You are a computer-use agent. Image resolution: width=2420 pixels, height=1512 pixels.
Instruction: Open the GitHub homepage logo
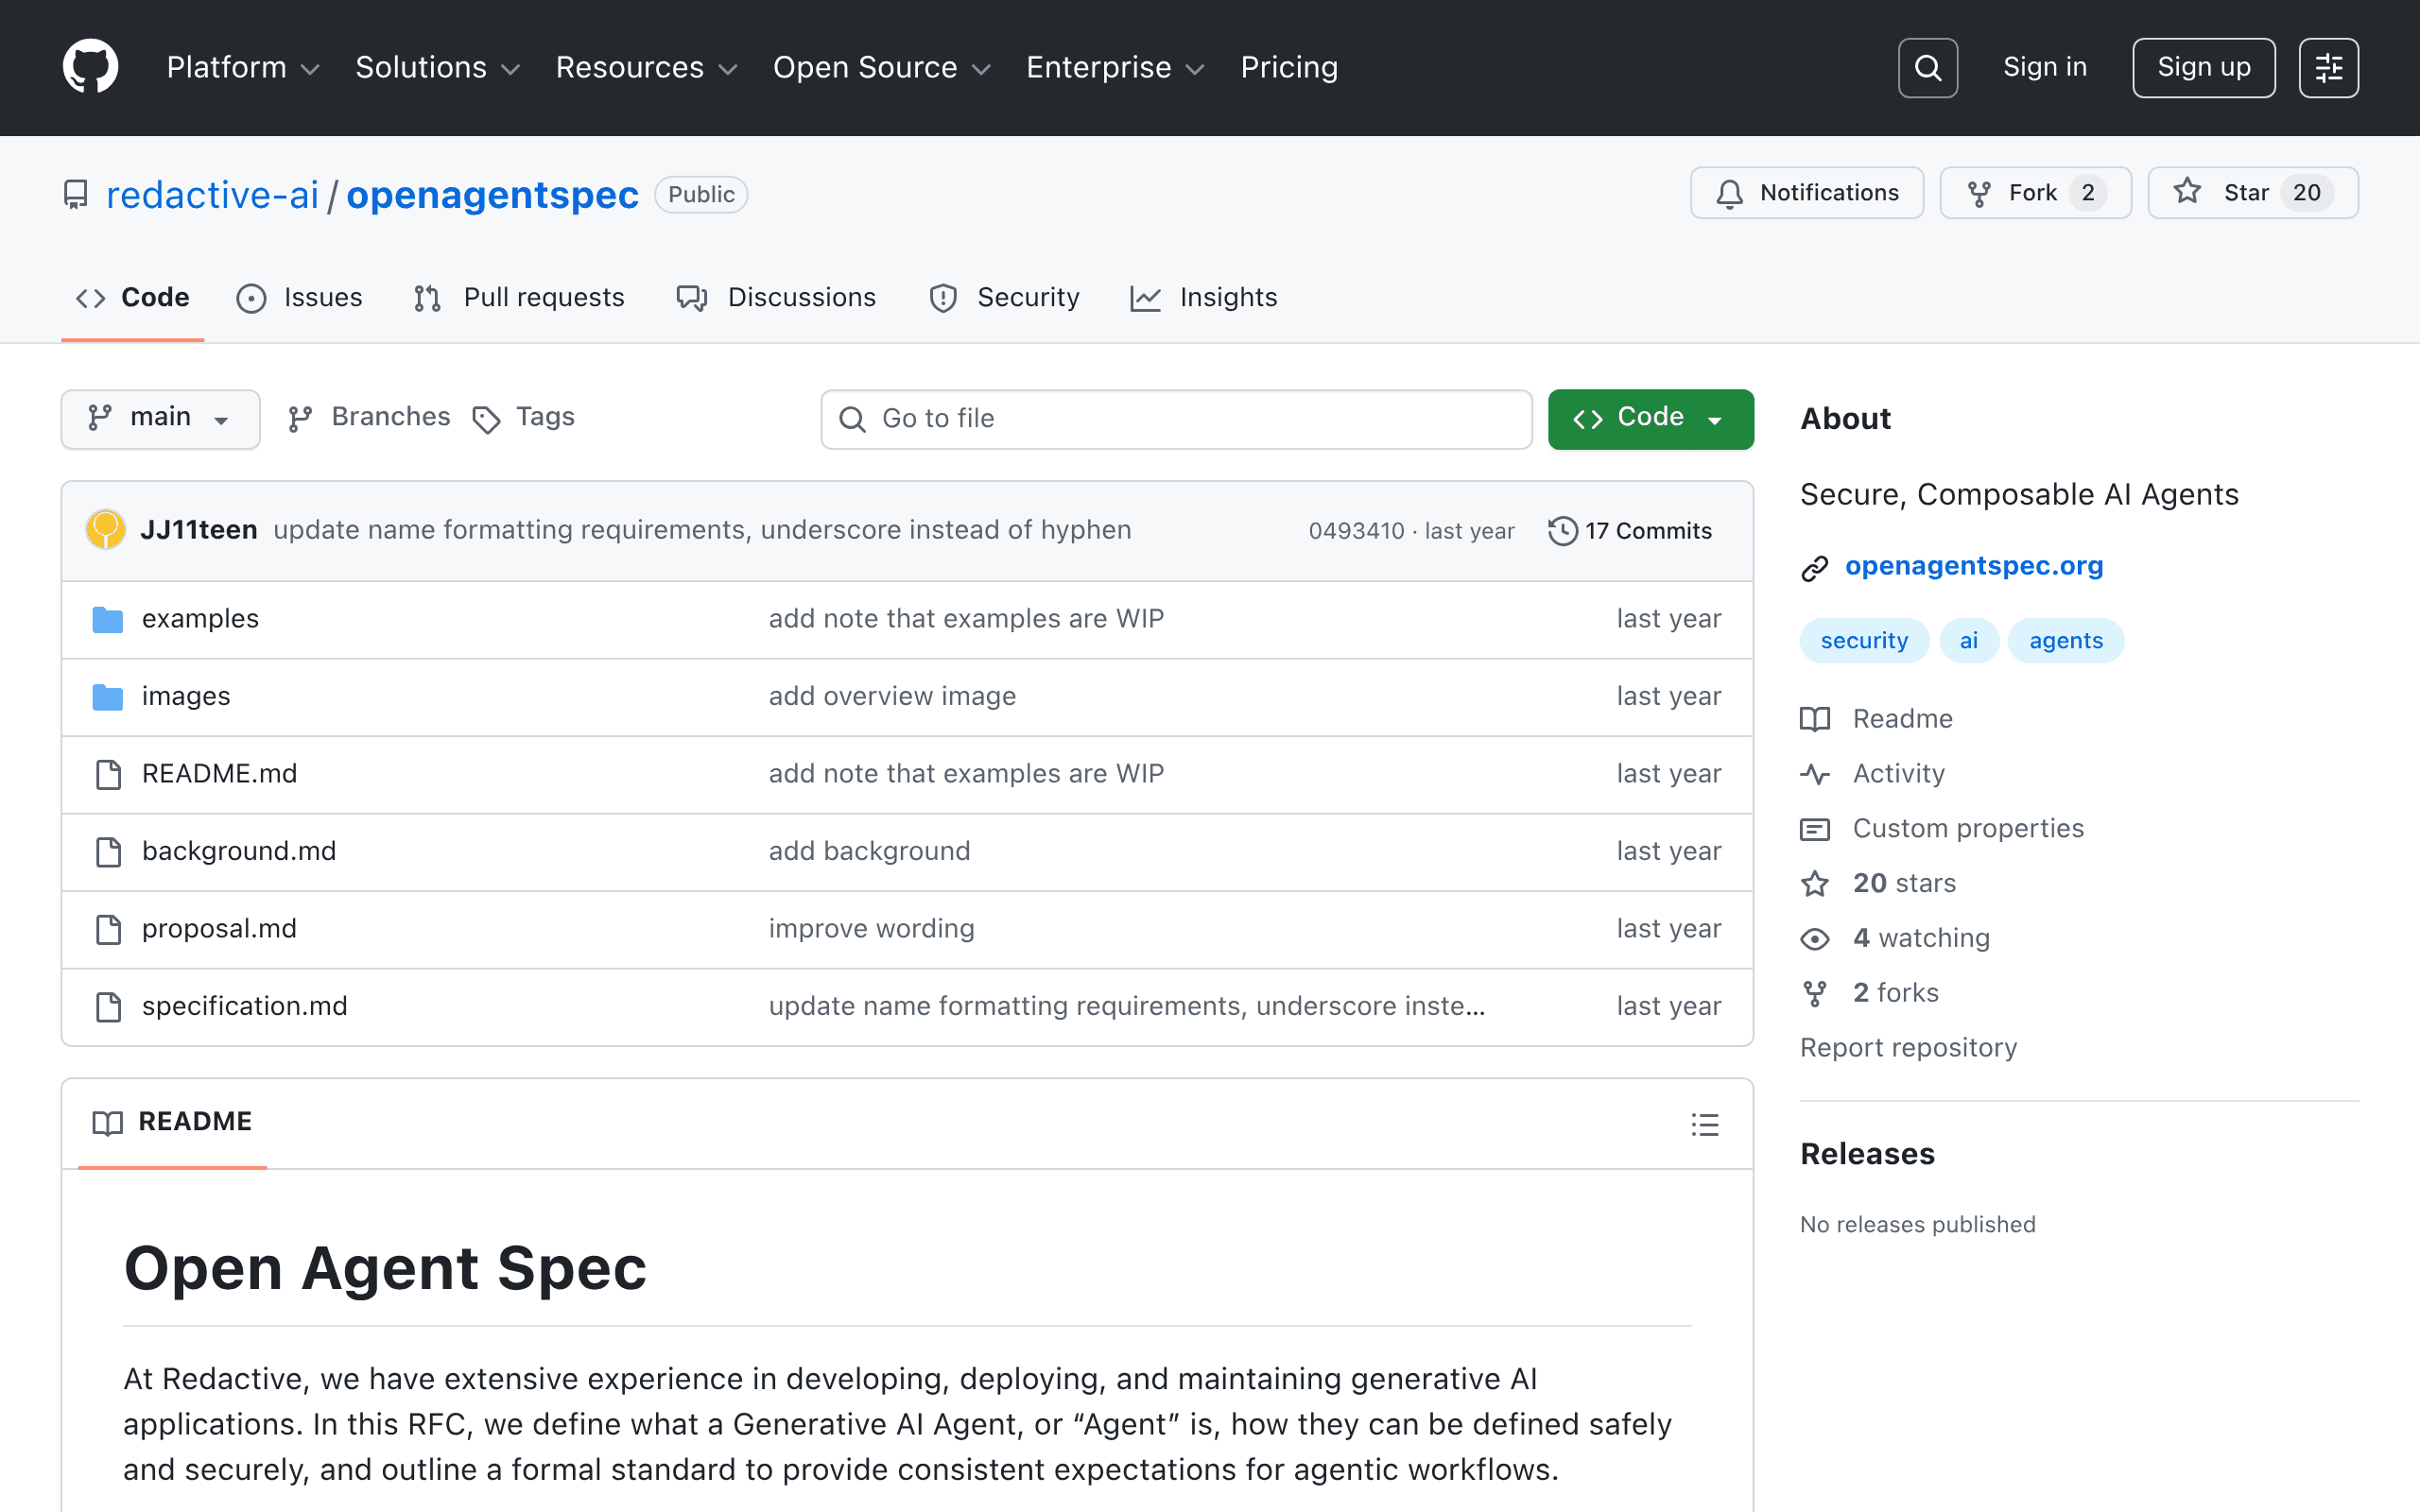(90, 67)
